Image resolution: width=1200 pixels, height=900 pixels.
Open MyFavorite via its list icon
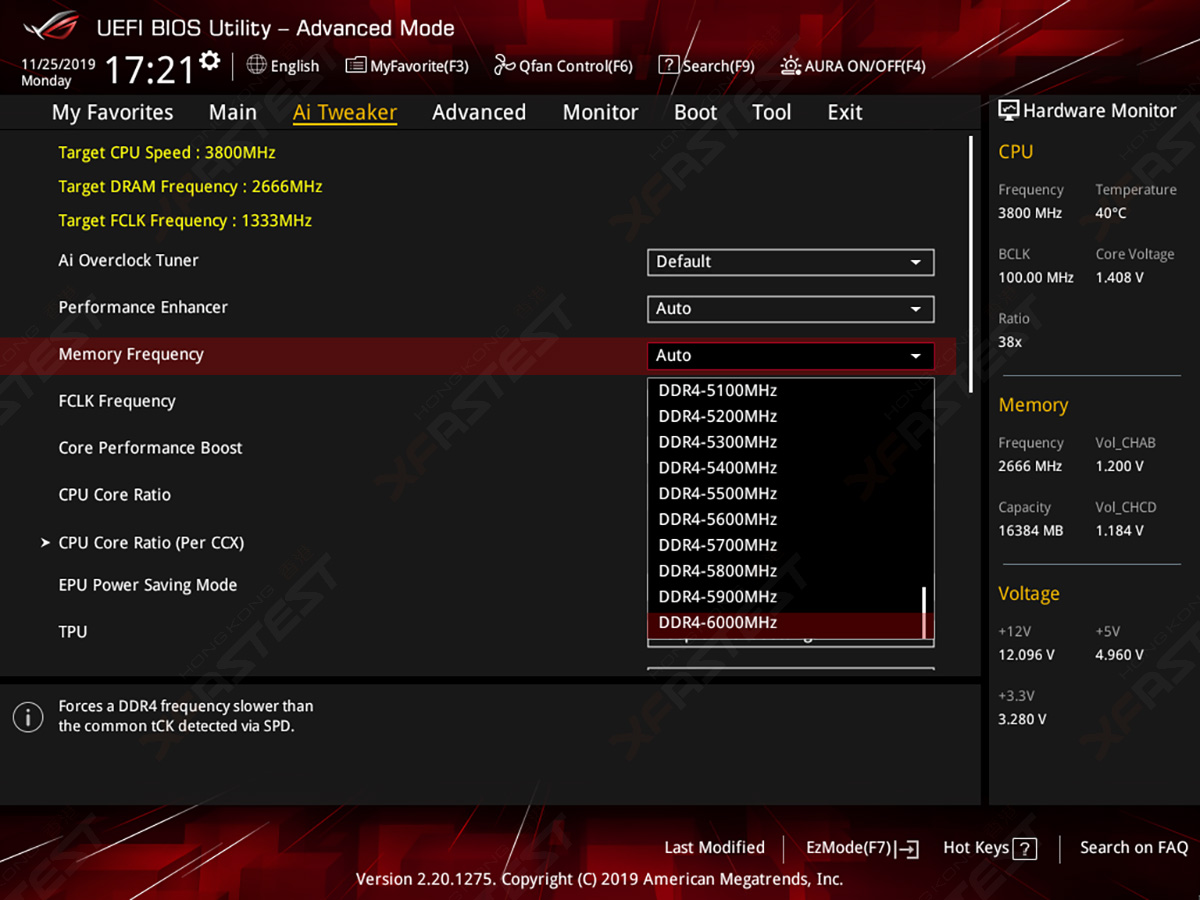click(355, 66)
